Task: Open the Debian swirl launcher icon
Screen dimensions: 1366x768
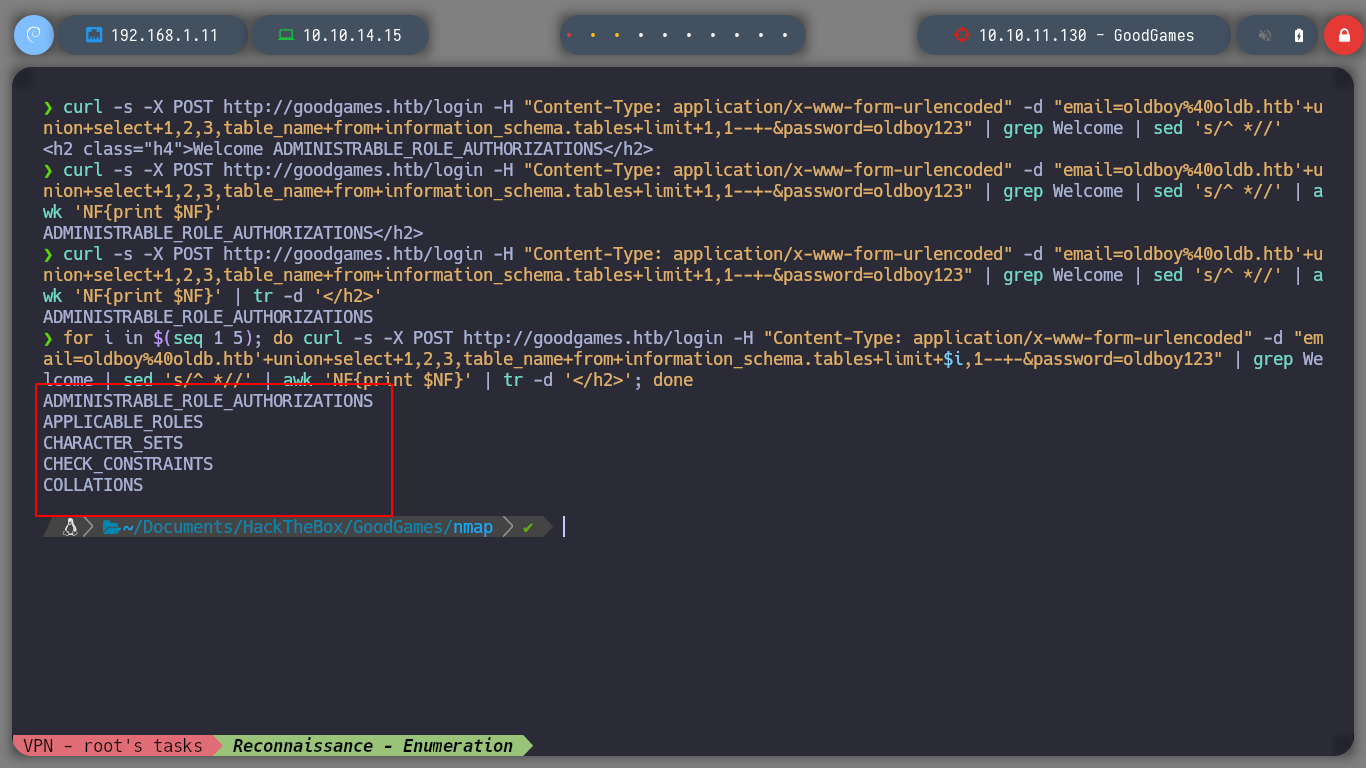Action: (33, 35)
